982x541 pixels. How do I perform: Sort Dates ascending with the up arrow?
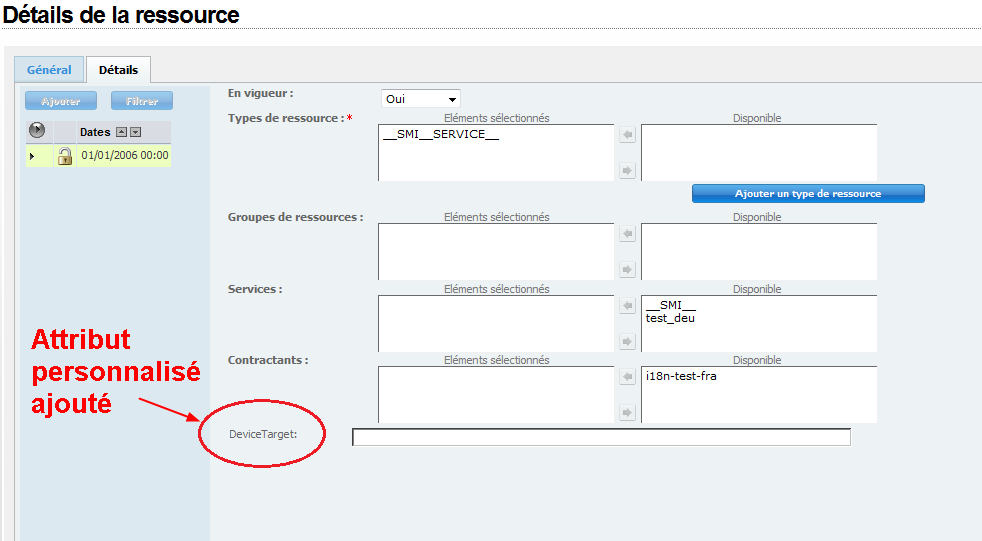[121, 132]
